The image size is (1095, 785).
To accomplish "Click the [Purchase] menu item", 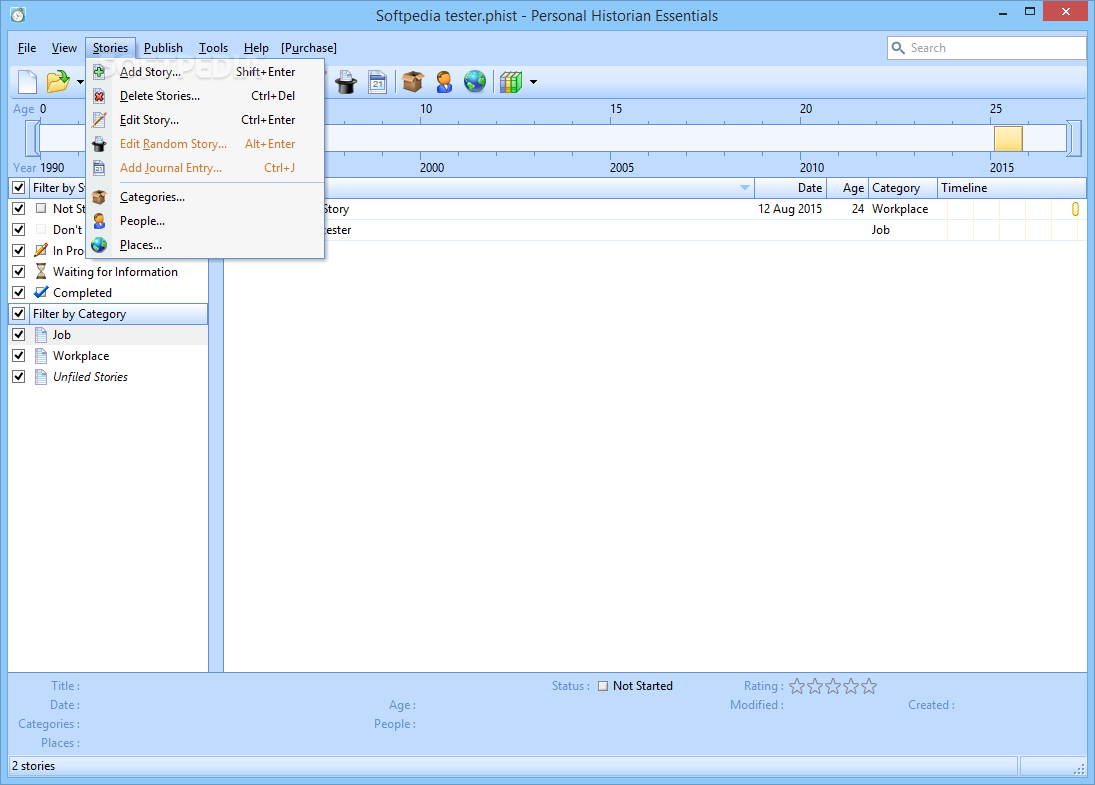I will coord(309,47).
